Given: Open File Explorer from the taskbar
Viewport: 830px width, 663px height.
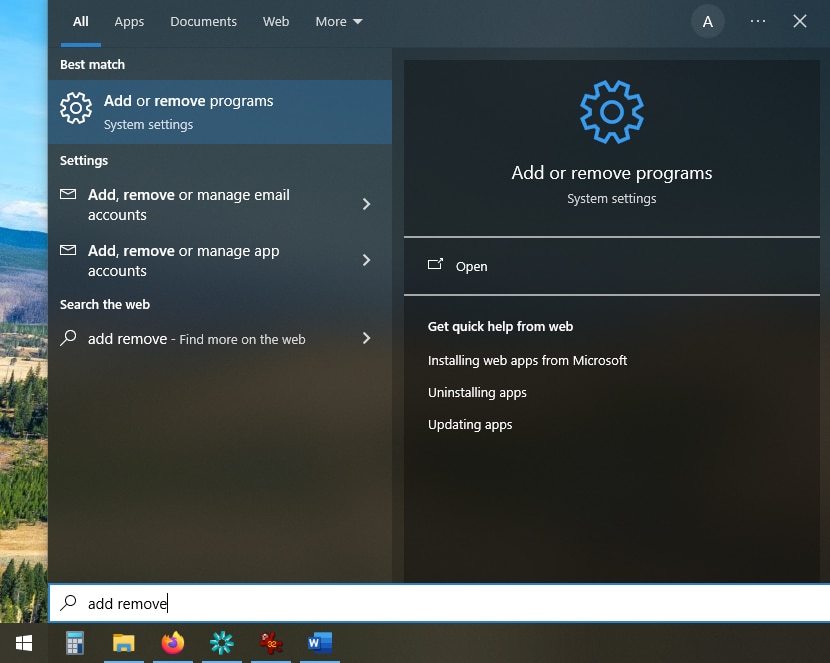Looking at the screenshot, I should tap(123, 643).
